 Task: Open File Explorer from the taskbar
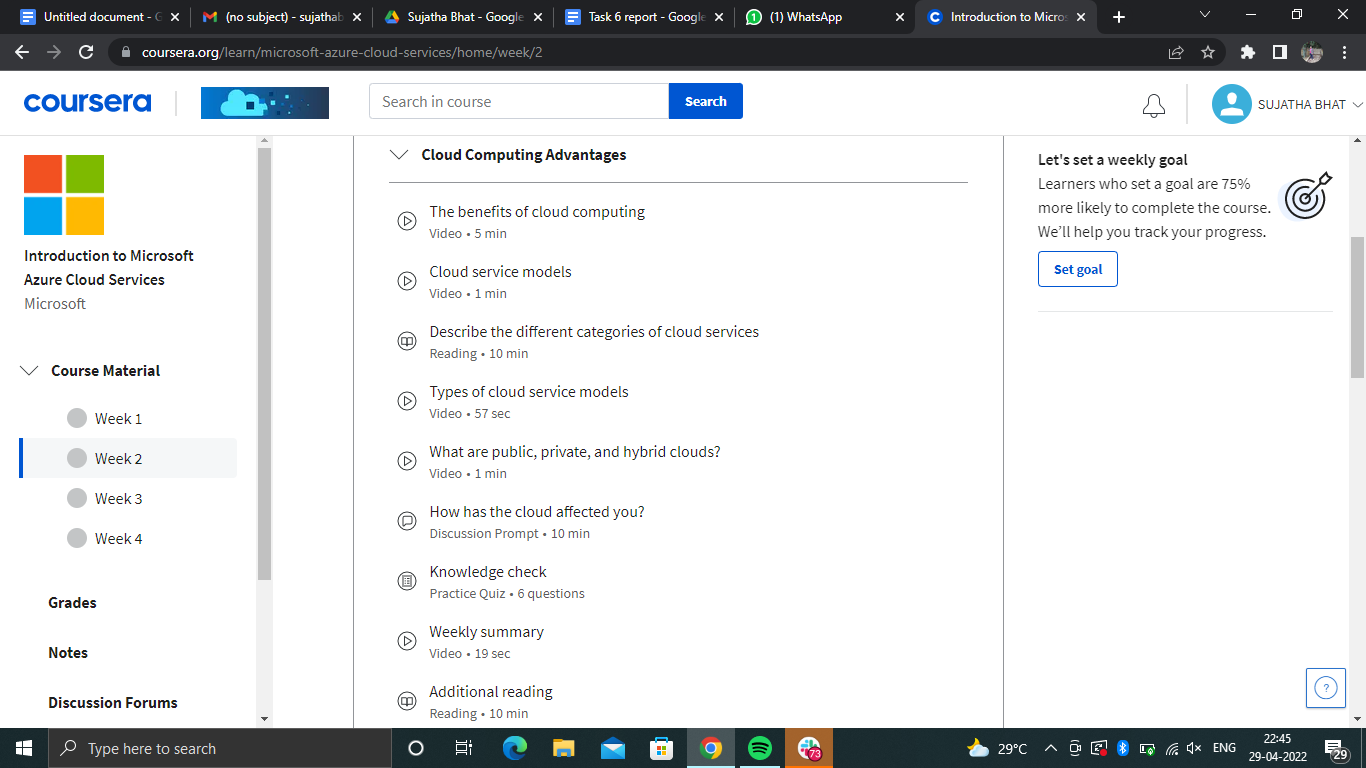[x=564, y=748]
